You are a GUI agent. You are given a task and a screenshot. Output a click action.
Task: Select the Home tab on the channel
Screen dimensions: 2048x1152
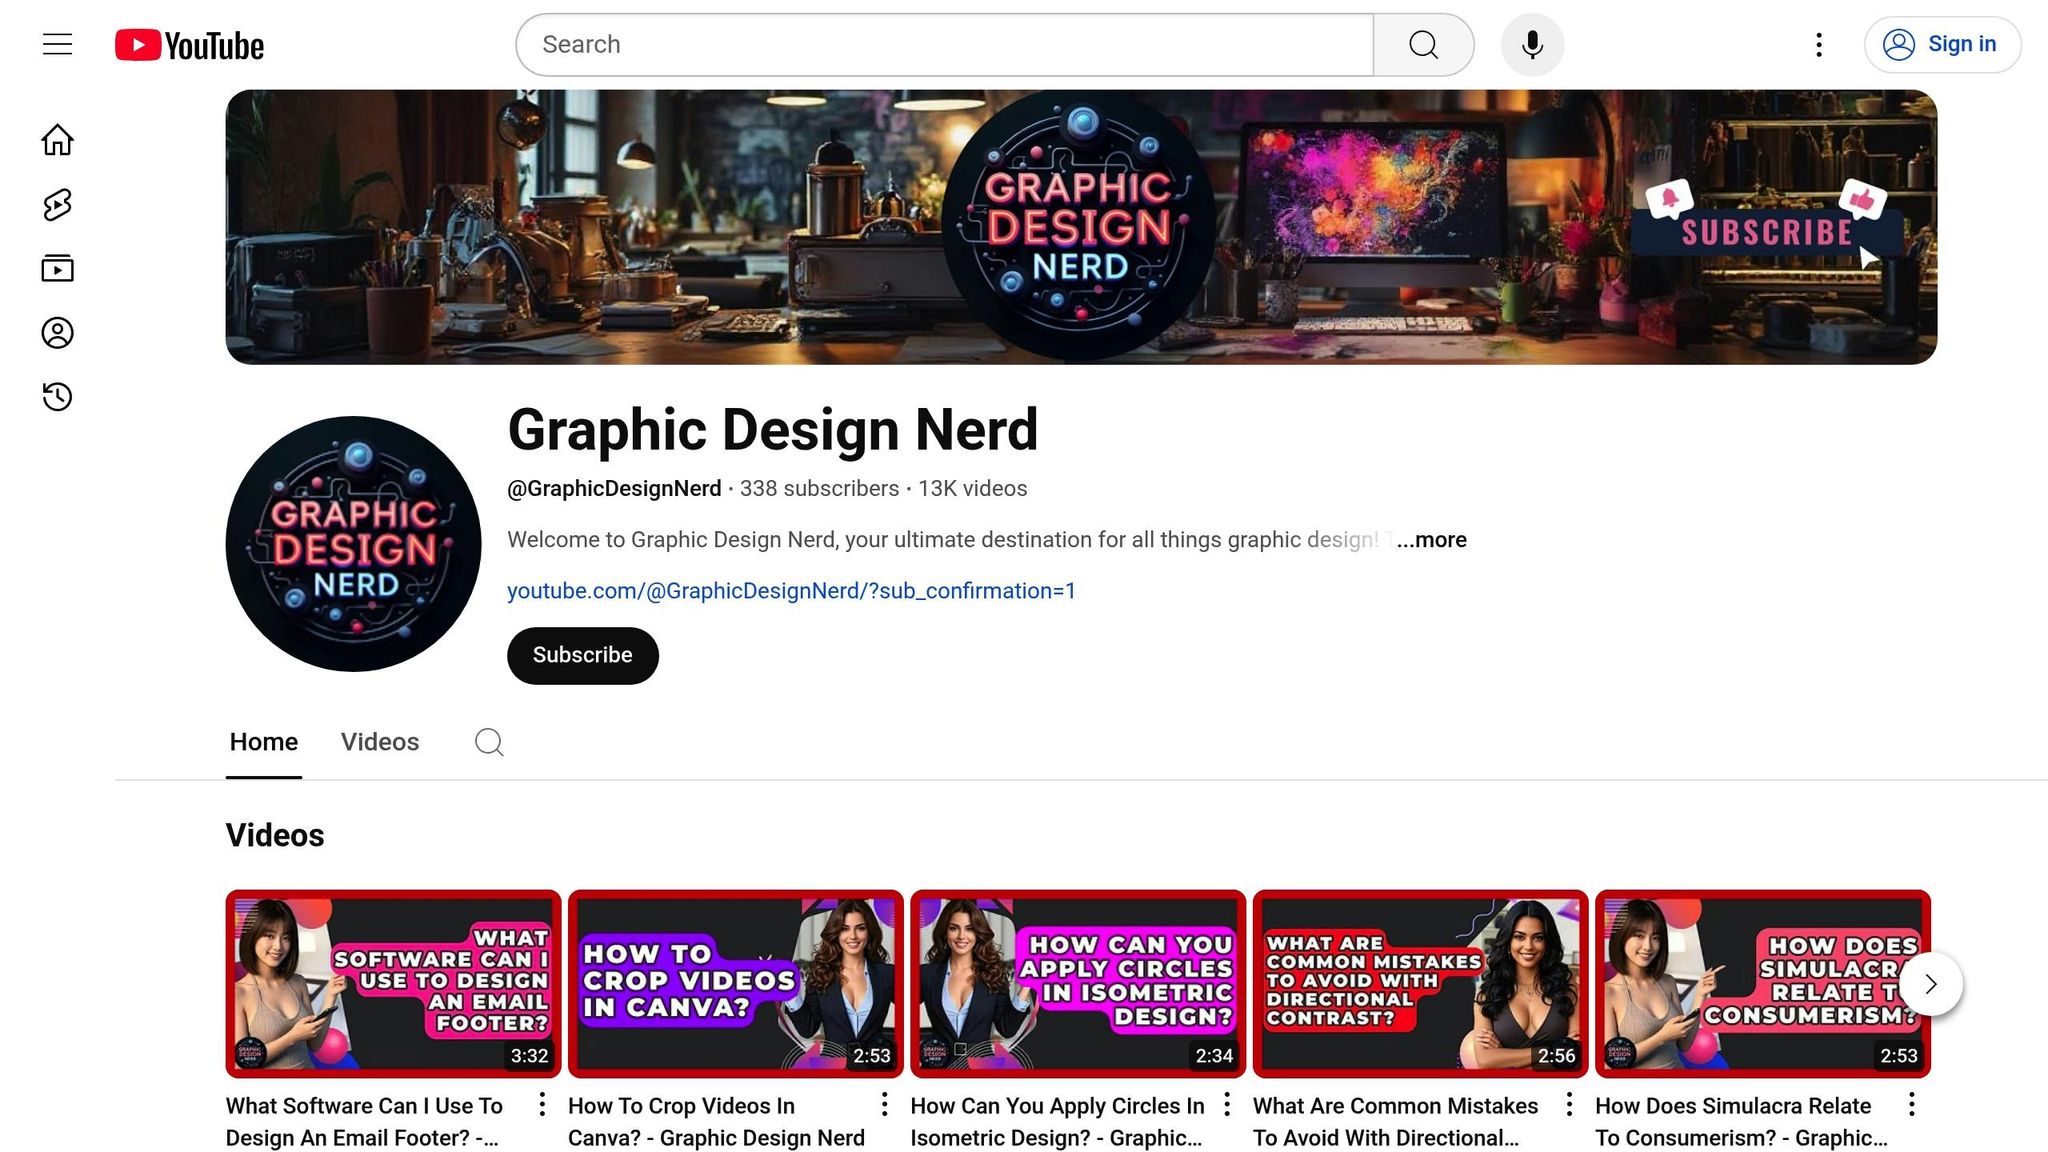263,742
